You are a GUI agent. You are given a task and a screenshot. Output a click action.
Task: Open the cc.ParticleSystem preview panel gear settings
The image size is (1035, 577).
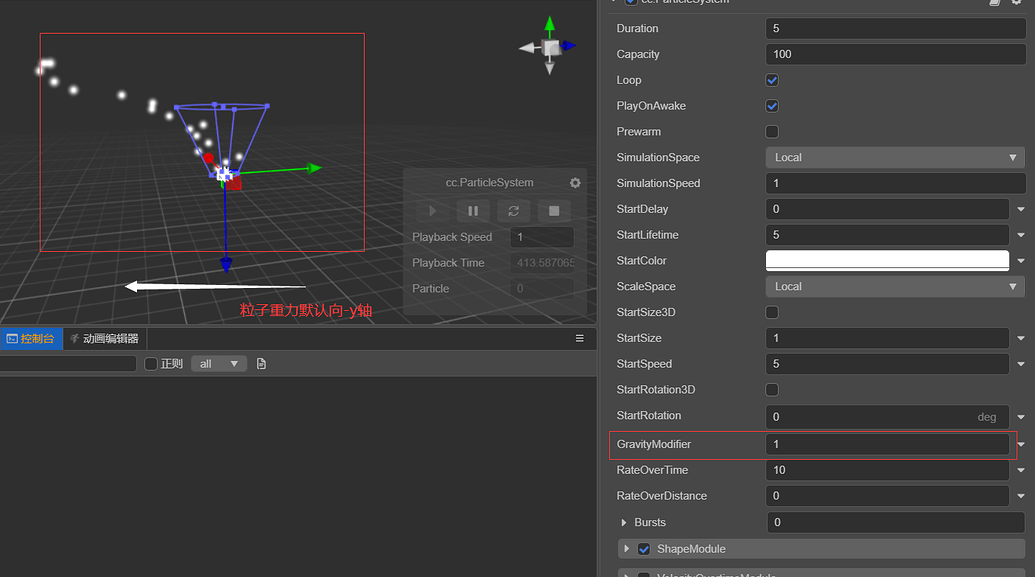click(x=575, y=183)
